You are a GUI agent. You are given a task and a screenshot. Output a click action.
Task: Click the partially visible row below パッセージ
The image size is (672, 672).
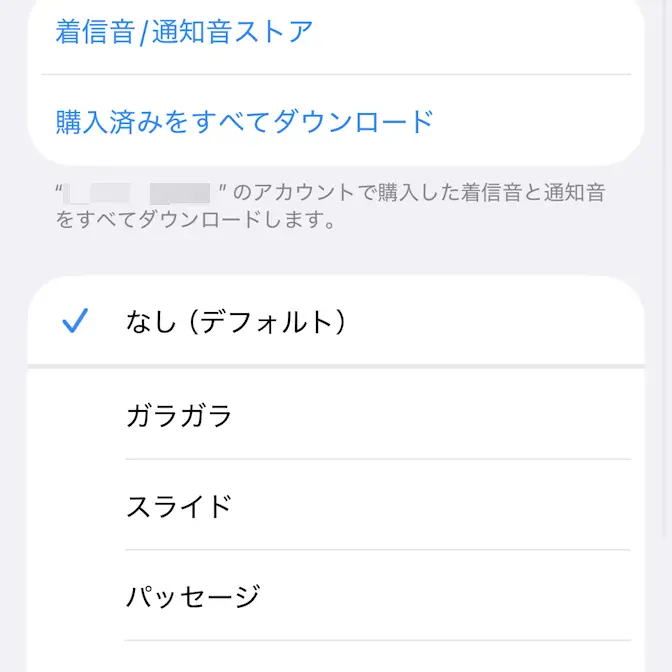click(x=336, y=658)
